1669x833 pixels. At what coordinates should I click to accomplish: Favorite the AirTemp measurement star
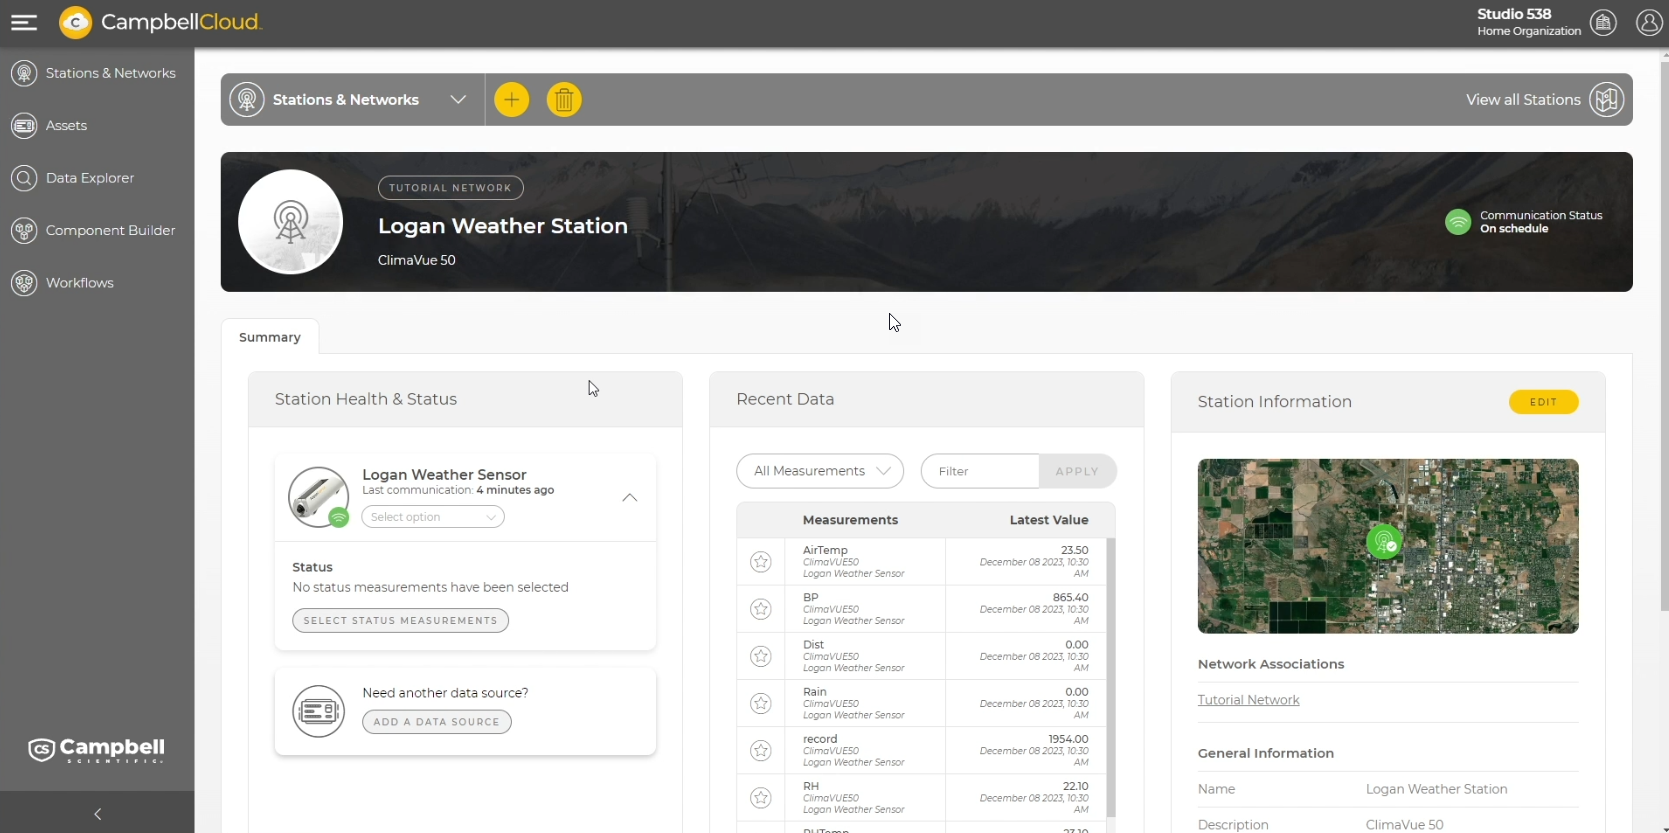pyautogui.click(x=761, y=562)
